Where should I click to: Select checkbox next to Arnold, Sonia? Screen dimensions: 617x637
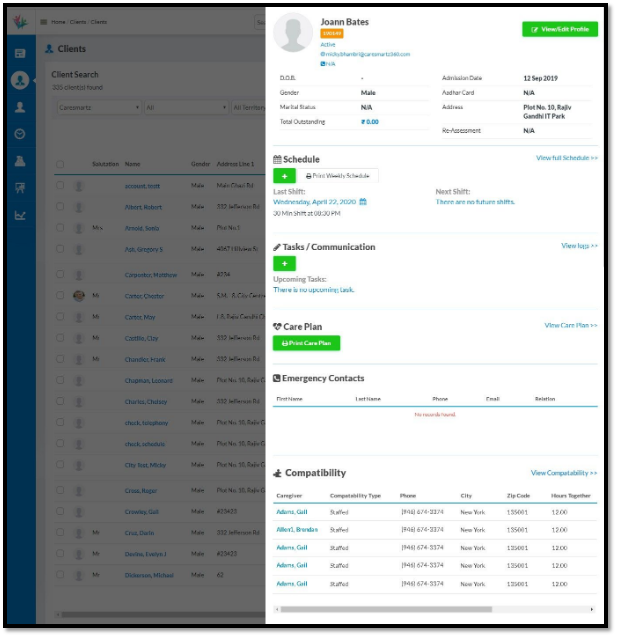coord(60,228)
